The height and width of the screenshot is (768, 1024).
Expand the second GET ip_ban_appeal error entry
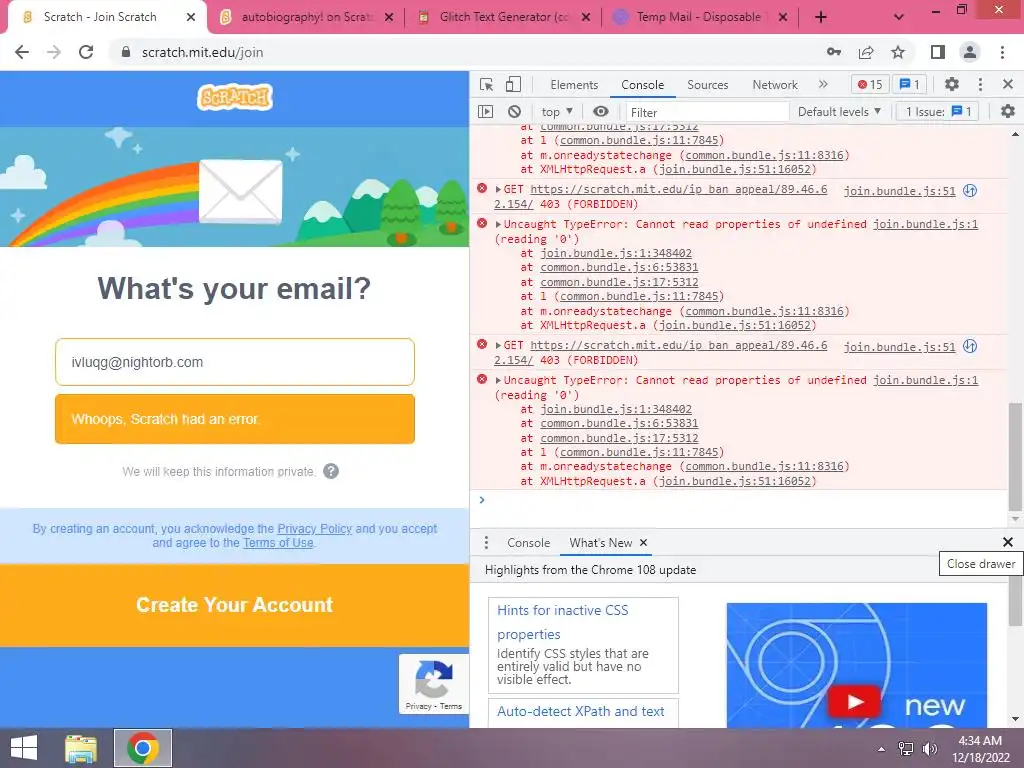click(x=498, y=345)
